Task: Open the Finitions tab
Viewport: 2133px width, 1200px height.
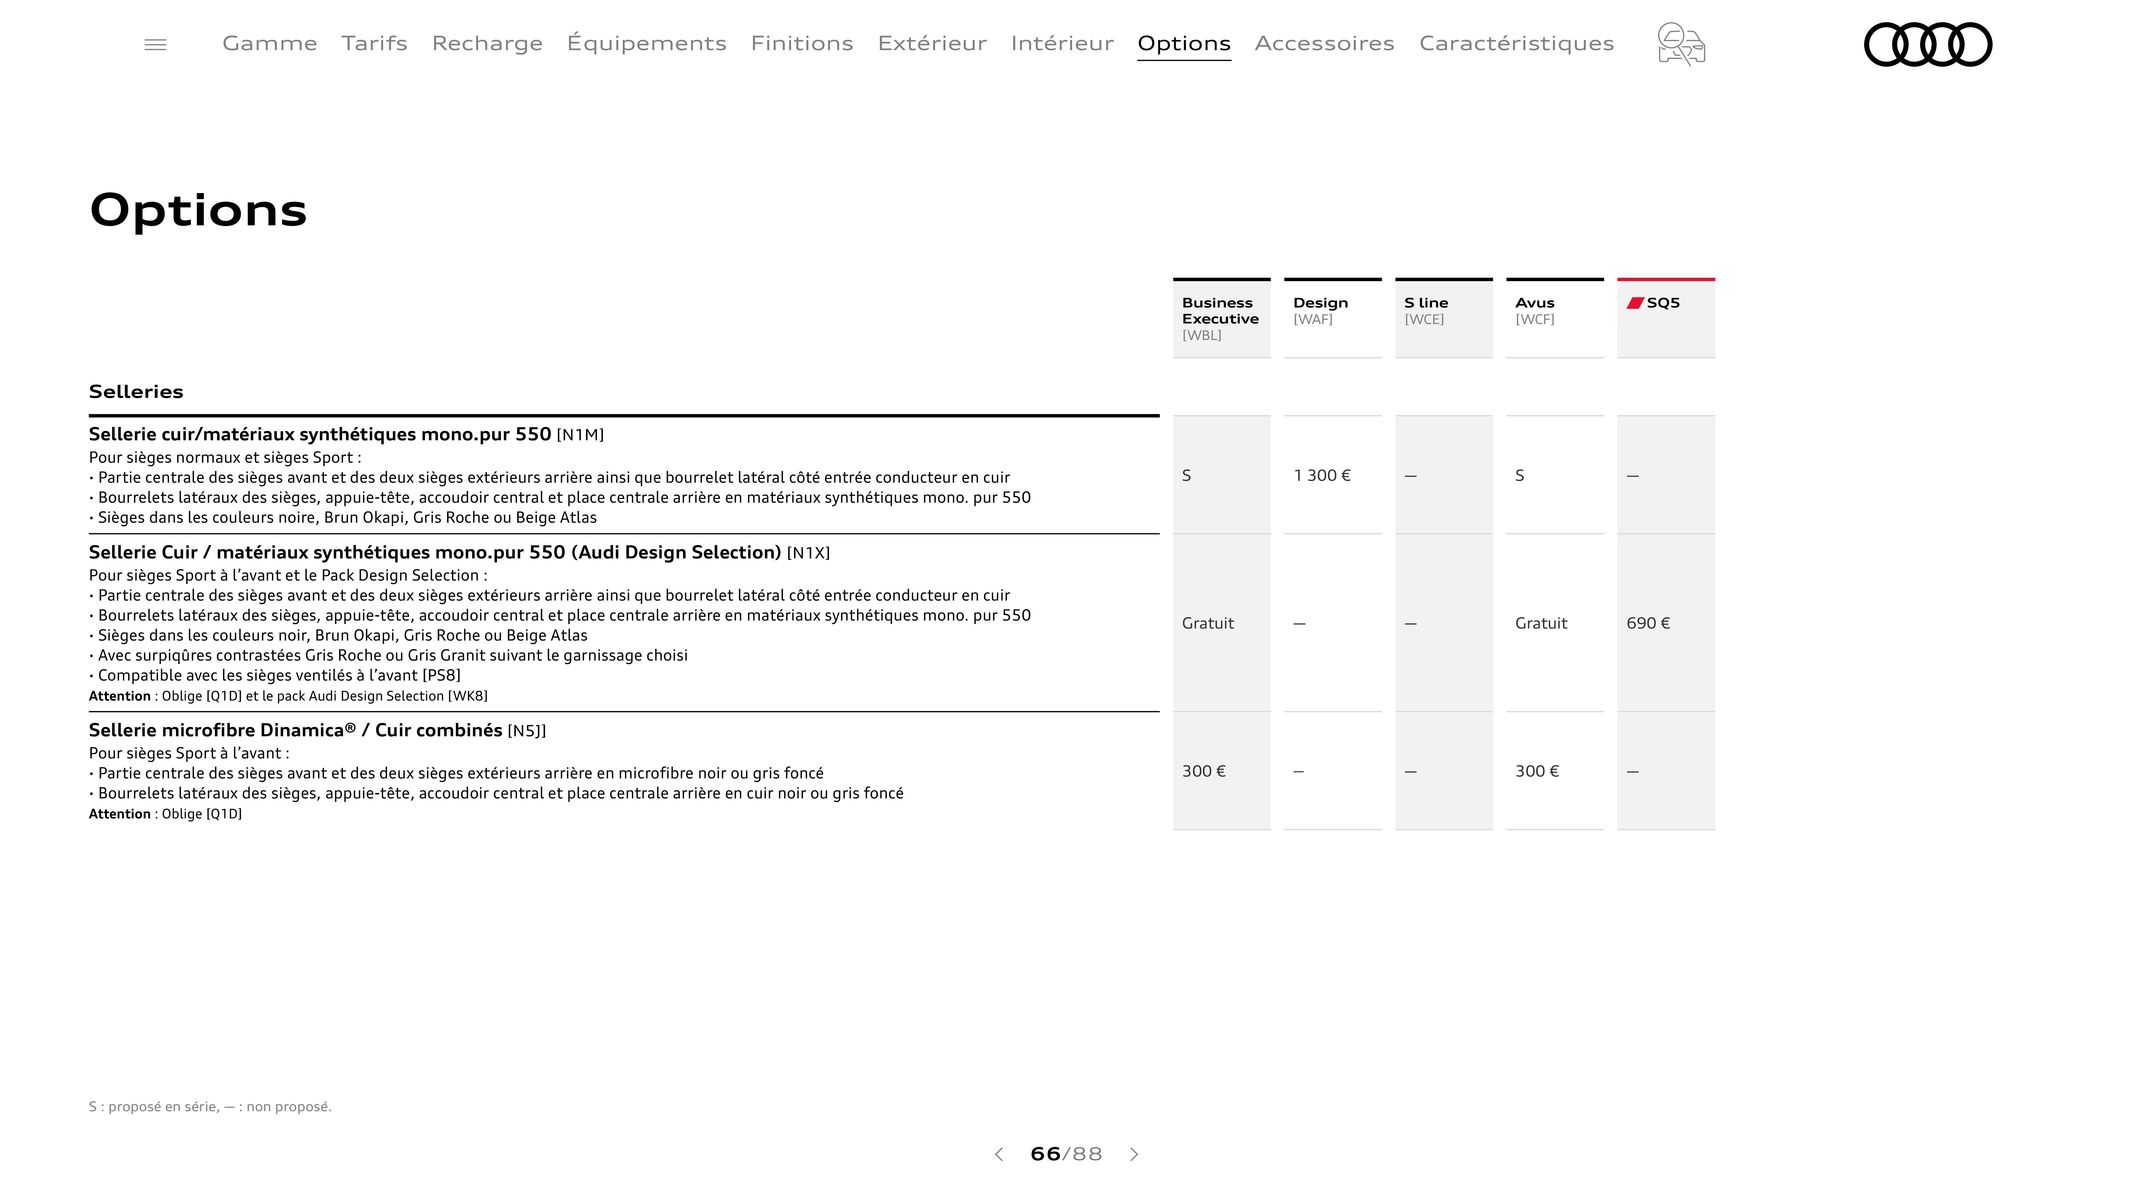Action: (x=802, y=43)
